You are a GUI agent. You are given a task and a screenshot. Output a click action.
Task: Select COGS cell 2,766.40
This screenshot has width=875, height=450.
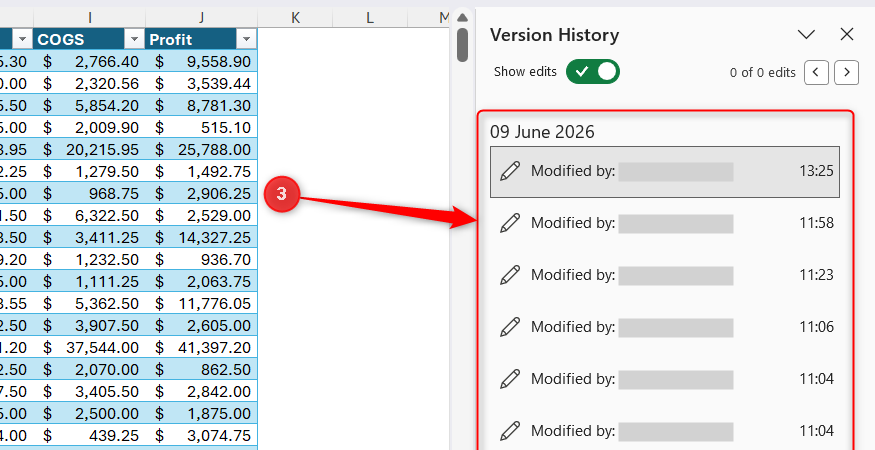(89, 61)
